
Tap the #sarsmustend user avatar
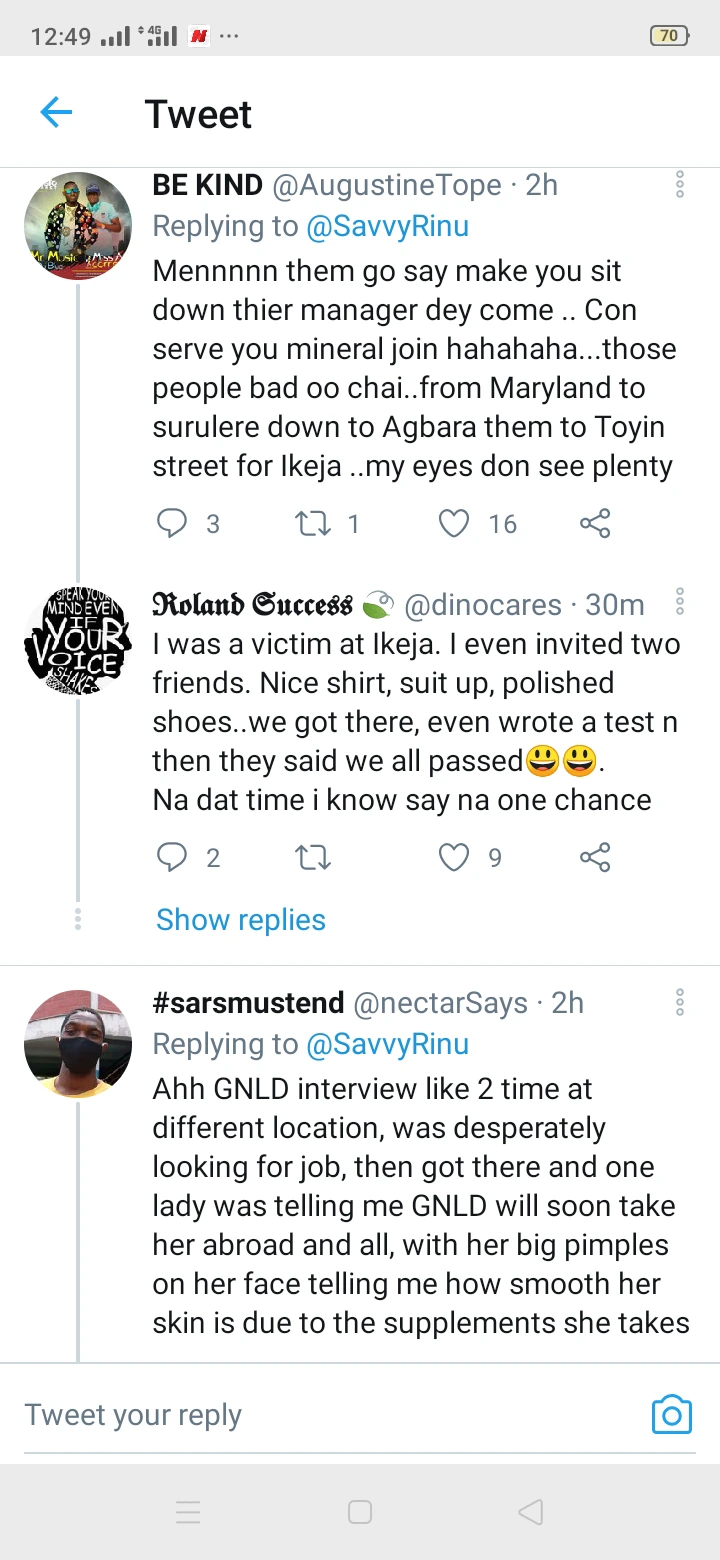[78, 1043]
